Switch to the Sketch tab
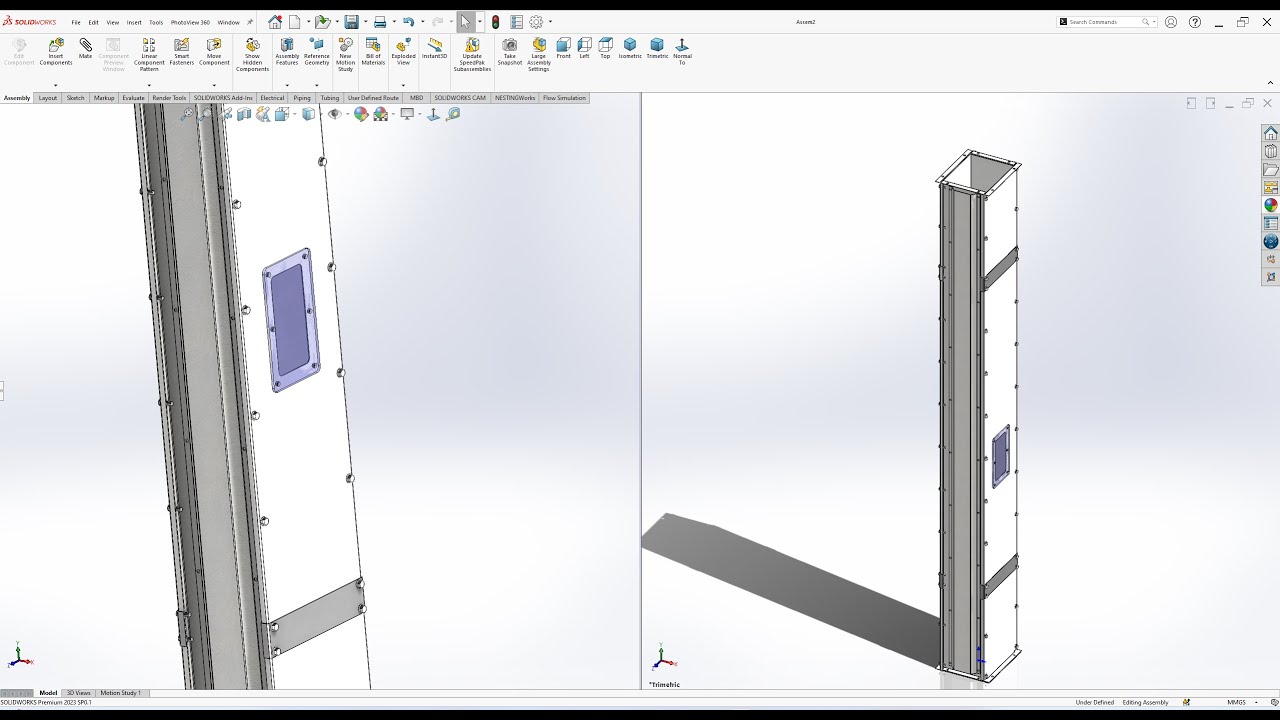 click(75, 98)
